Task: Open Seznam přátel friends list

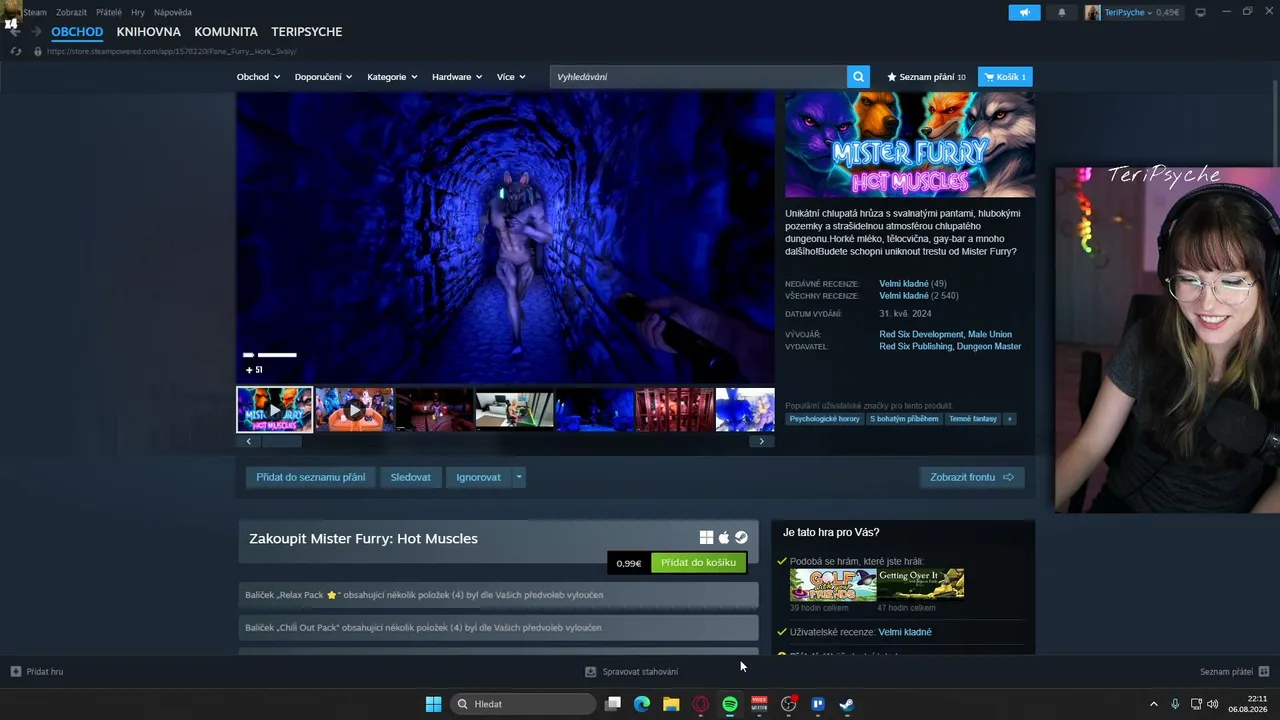Action: [x=1235, y=672]
